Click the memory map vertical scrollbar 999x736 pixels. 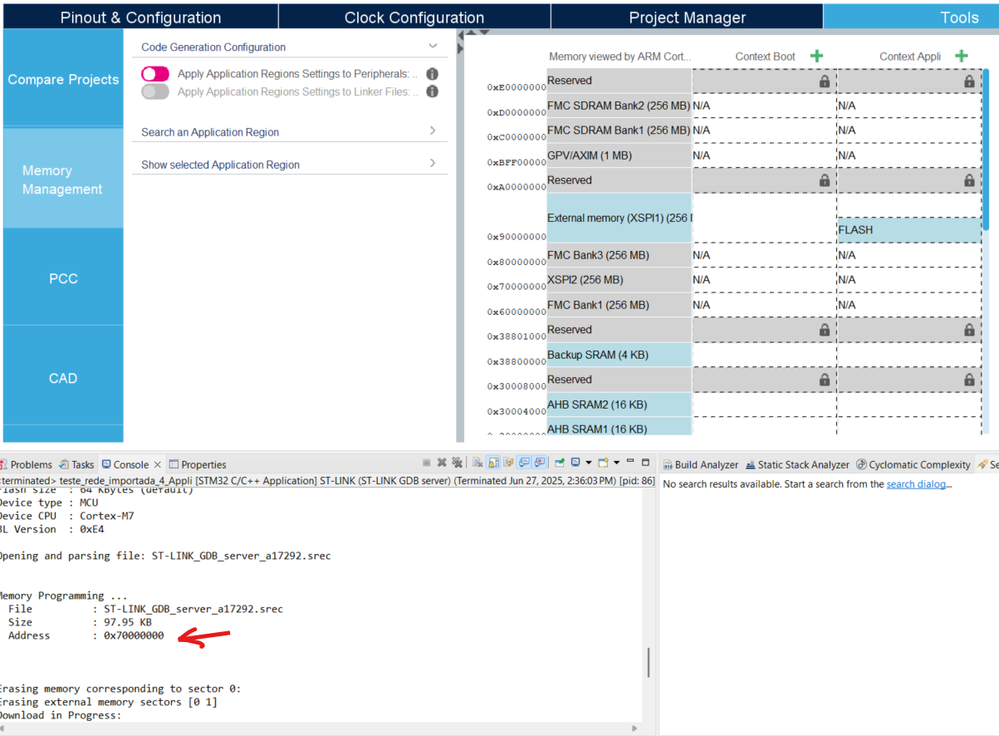986,150
